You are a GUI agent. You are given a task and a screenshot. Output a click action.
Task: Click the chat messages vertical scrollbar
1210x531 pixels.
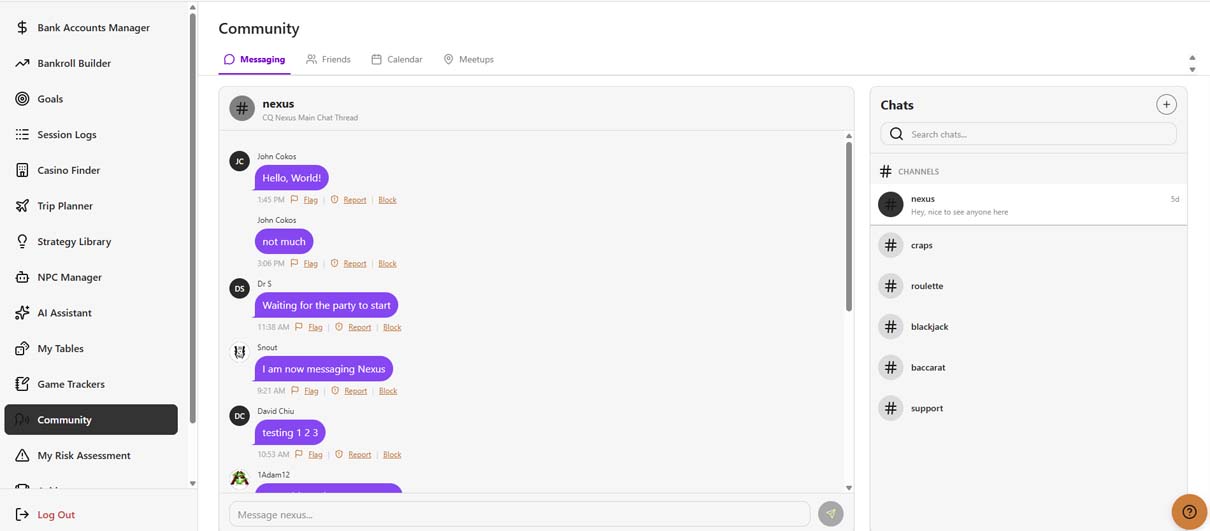tap(848, 226)
